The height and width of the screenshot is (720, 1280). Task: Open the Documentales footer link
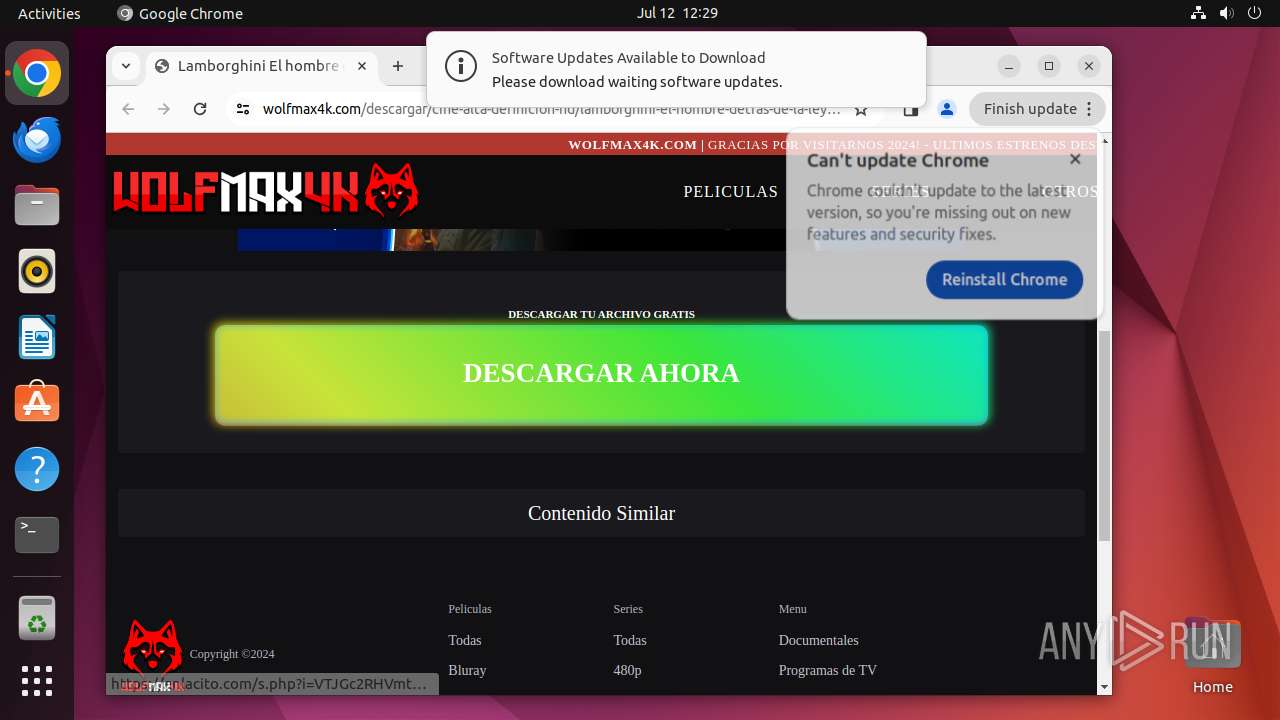819,640
